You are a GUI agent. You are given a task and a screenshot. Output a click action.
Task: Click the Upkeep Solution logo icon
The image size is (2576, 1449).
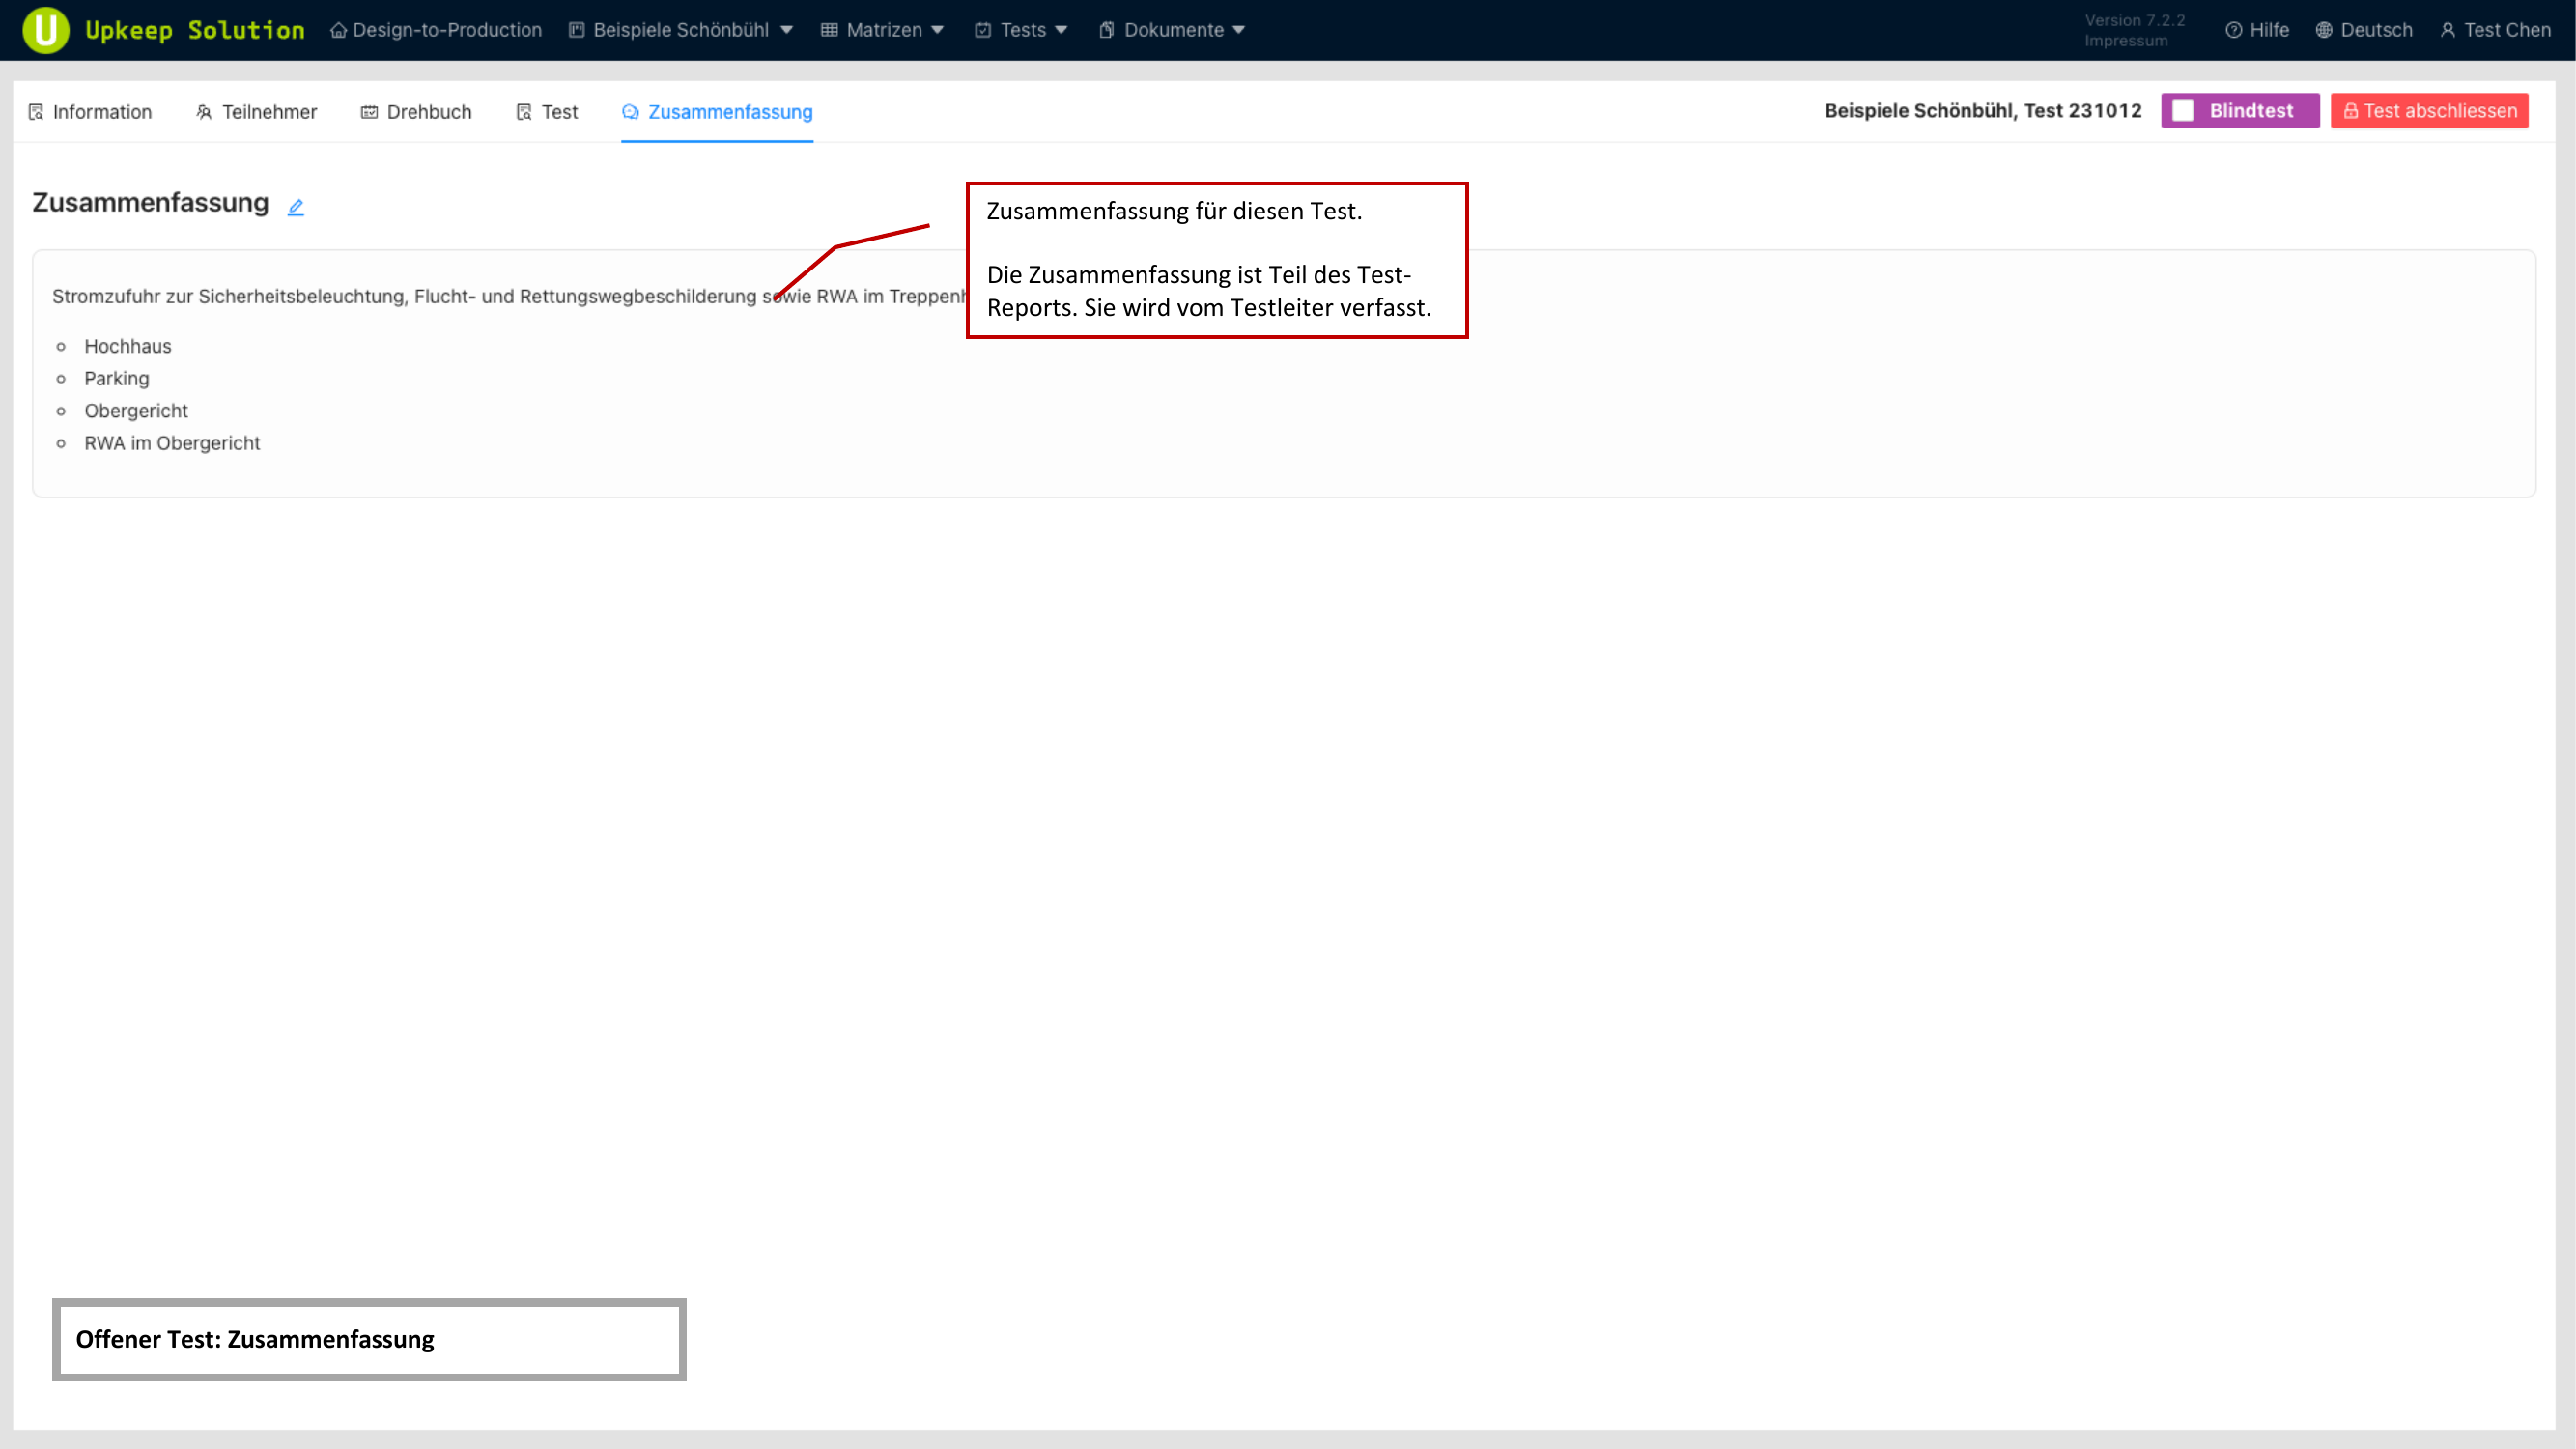[x=45, y=30]
